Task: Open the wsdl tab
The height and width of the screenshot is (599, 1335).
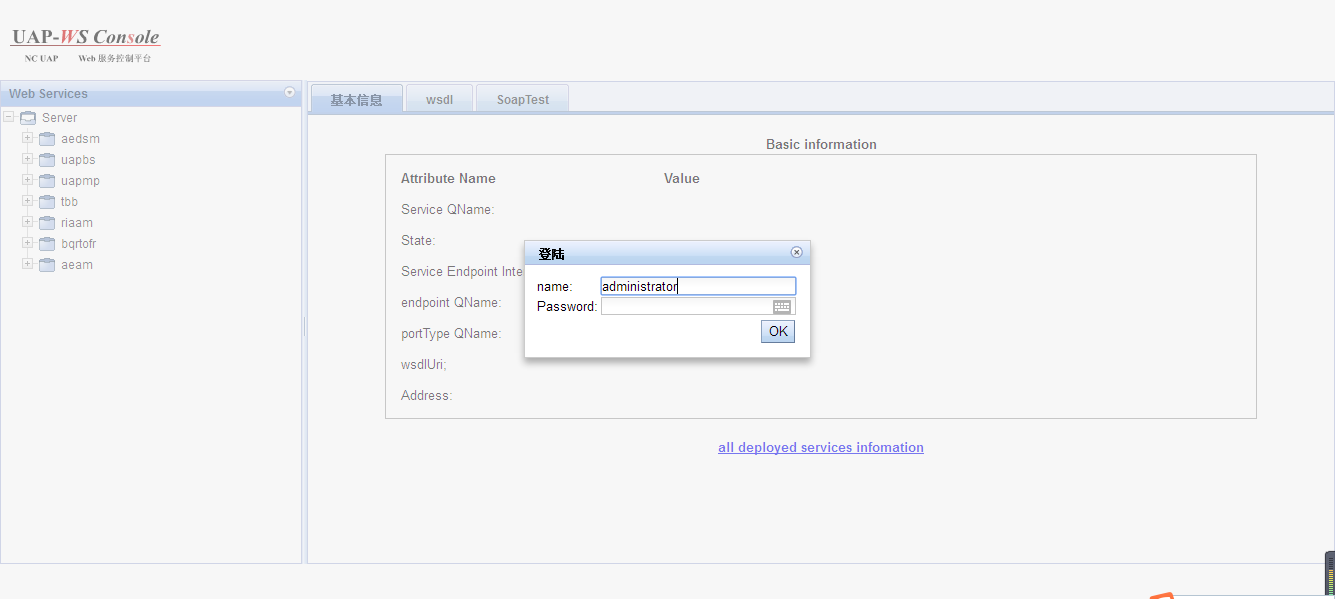Action: tap(439, 99)
